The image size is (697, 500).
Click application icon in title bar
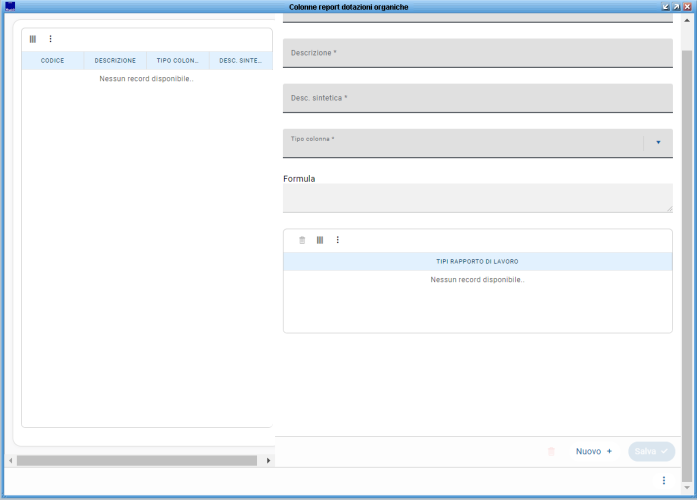[10, 6]
